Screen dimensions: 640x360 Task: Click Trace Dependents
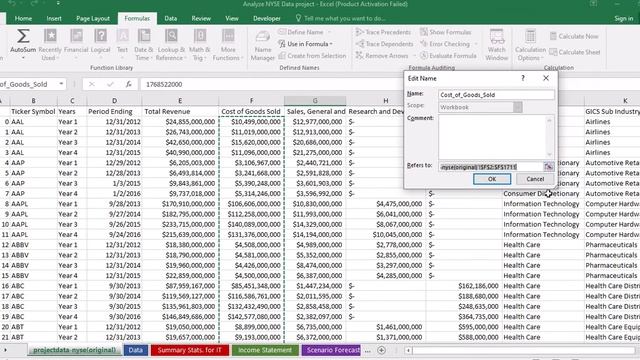[384, 44]
